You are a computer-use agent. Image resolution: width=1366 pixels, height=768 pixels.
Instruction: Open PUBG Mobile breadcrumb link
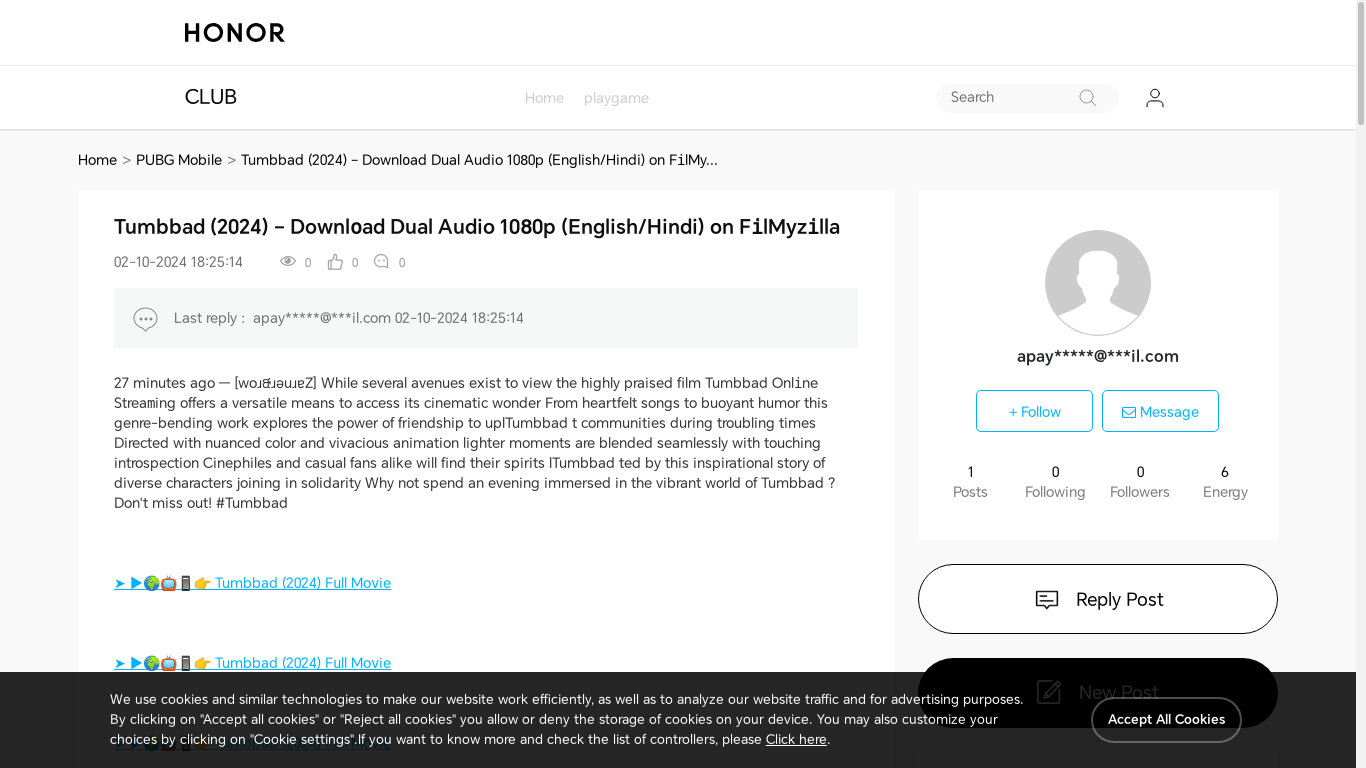point(179,160)
